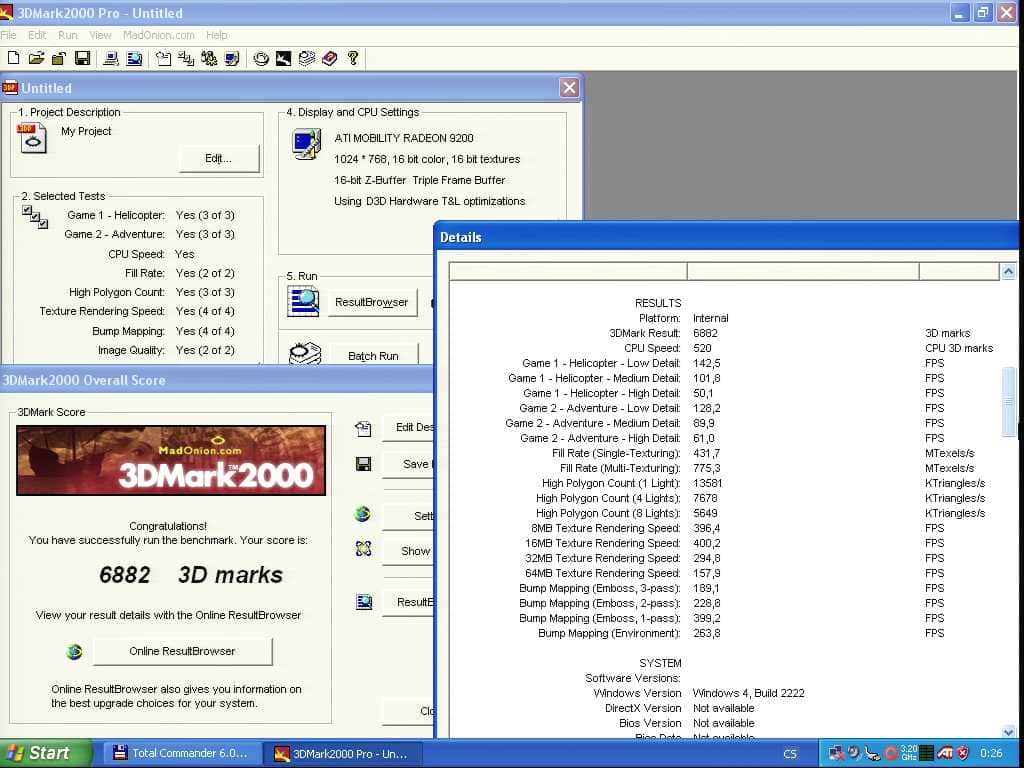The image size is (1024, 768).
Task: Click the Save button in Overall Score window
Action: 408,464
